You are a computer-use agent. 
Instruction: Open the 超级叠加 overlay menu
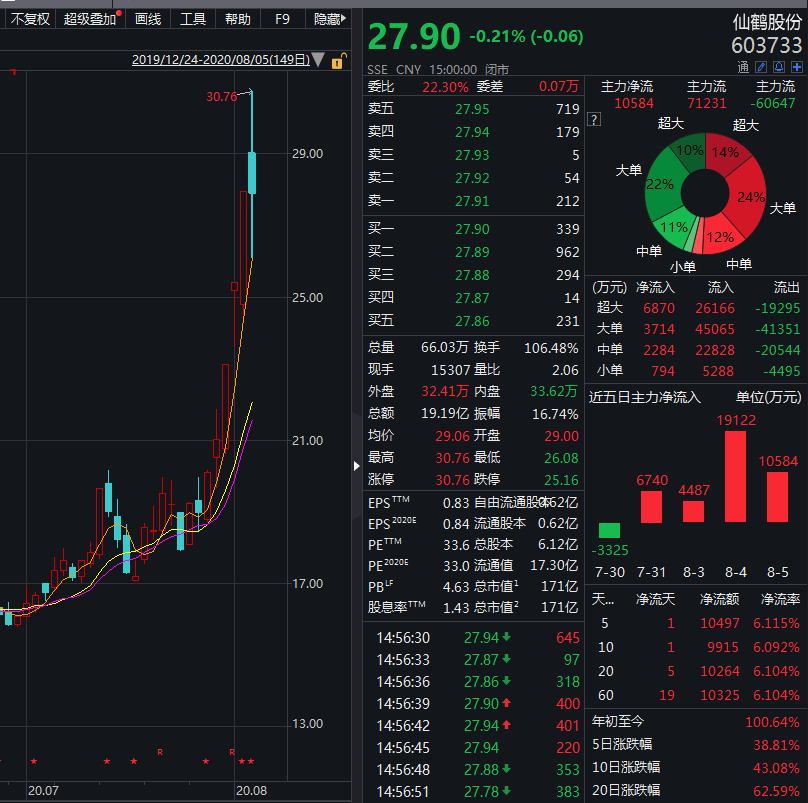click(x=90, y=18)
